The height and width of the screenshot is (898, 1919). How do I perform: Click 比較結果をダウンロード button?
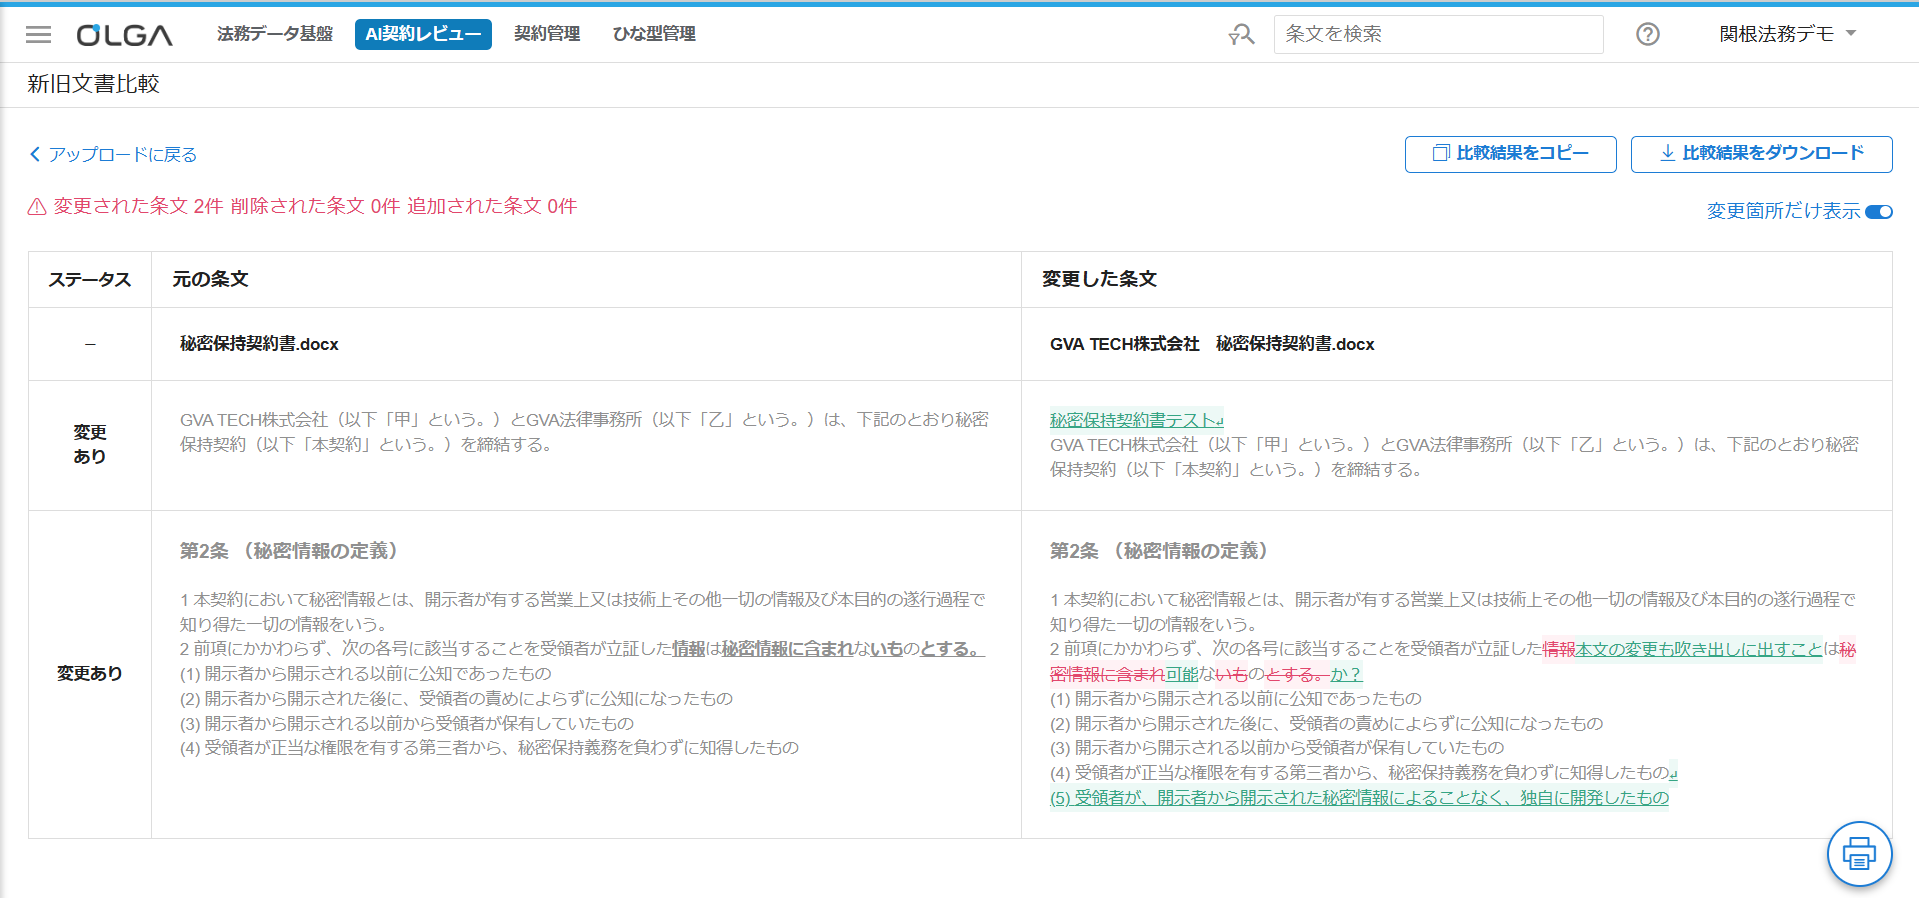[x=1761, y=154]
